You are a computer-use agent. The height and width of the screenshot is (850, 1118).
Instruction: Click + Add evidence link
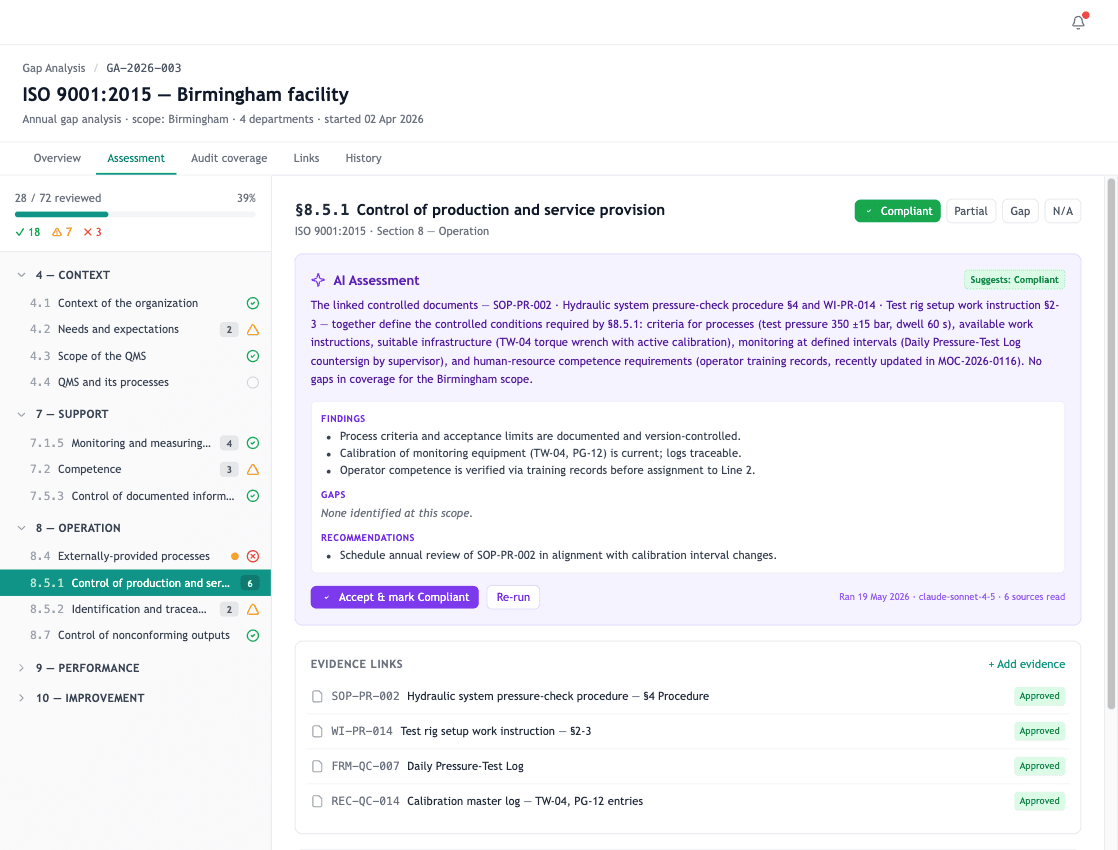coord(1026,664)
